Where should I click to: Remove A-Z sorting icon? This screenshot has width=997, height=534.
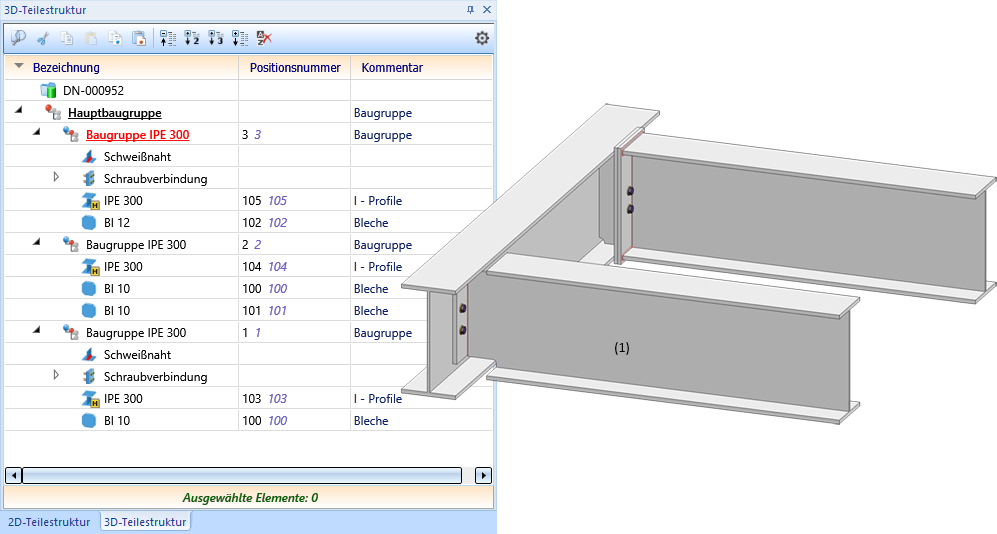[264, 38]
